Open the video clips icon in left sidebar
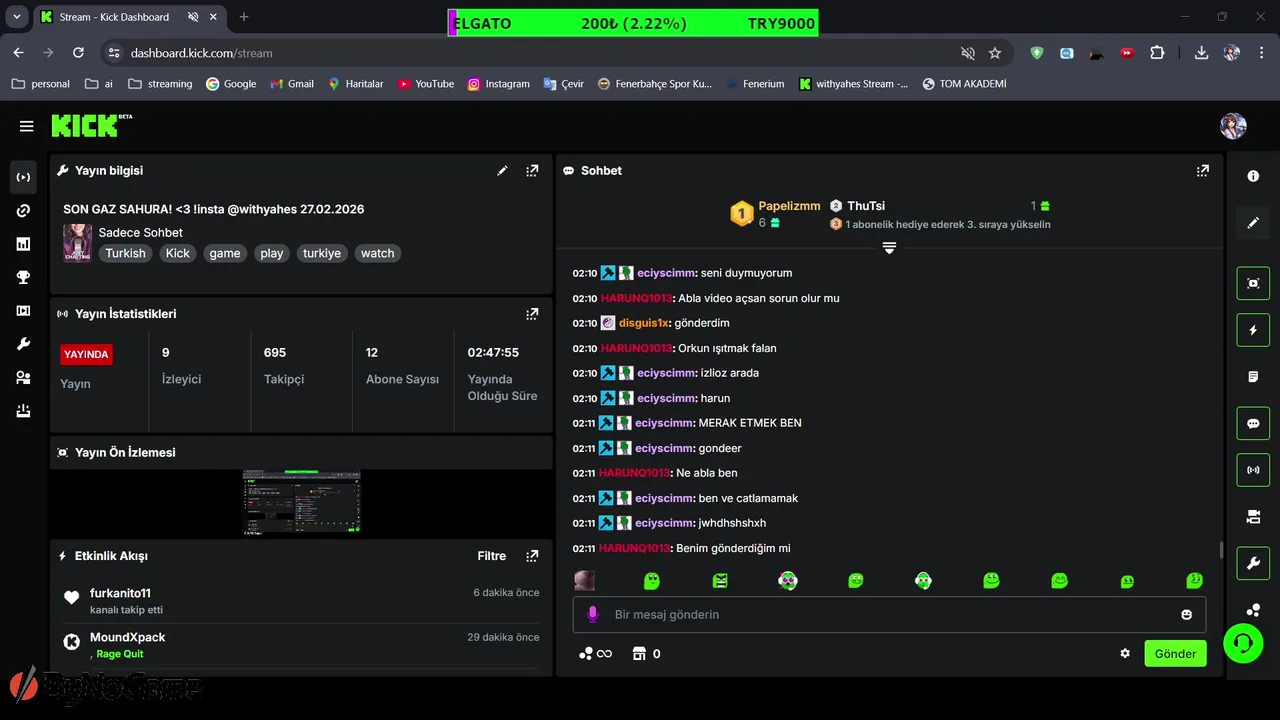The height and width of the screenshot is (720, 1280). [23, 311]
